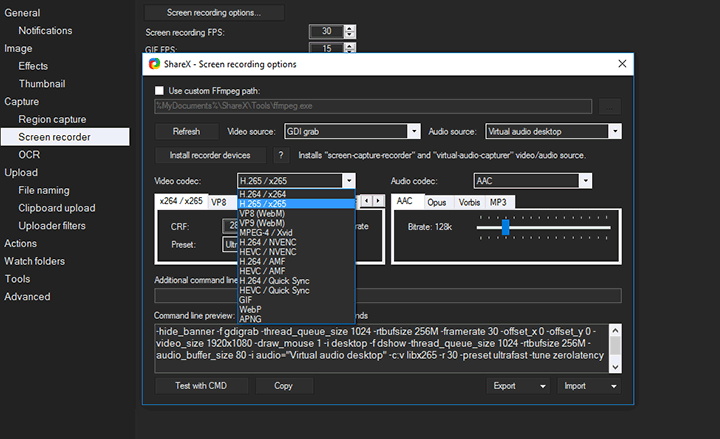Open the Audio source dropdown
The height and width of the screenshot is (439, 720).
[x=552, y=131]
